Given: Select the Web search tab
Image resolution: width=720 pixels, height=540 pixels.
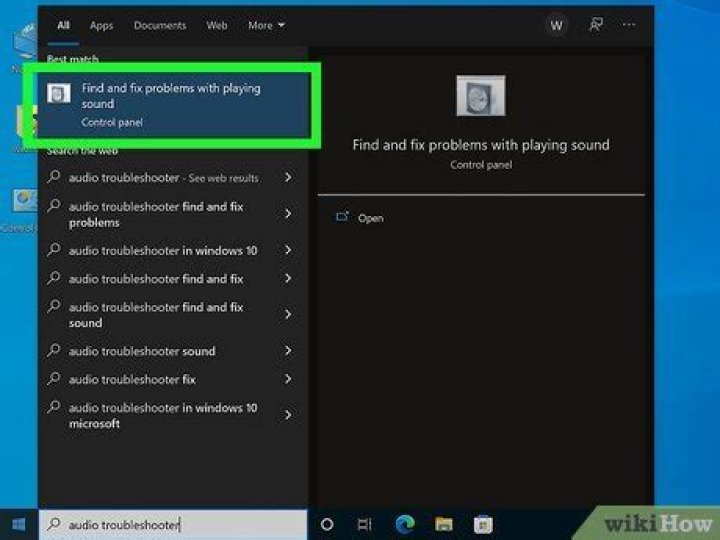Looking at the screenshot, I should click(x=217, y=26).
